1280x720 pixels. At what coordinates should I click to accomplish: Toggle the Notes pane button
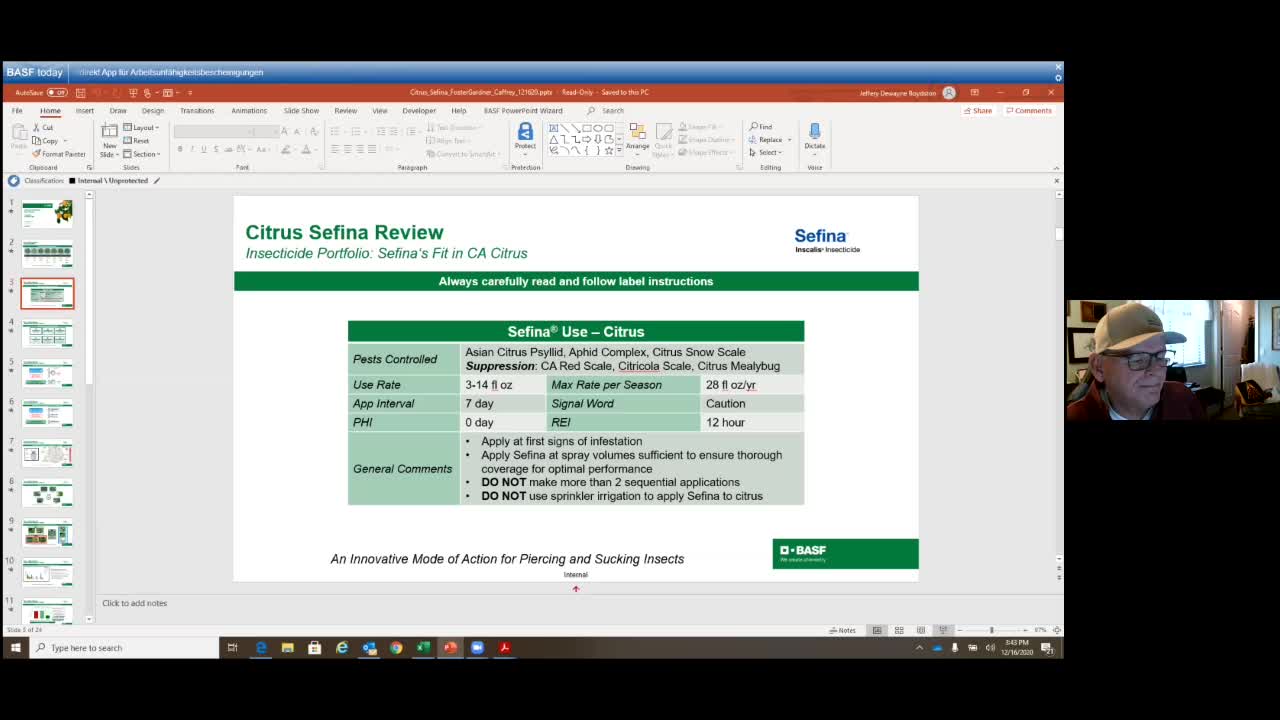point(843,630)
